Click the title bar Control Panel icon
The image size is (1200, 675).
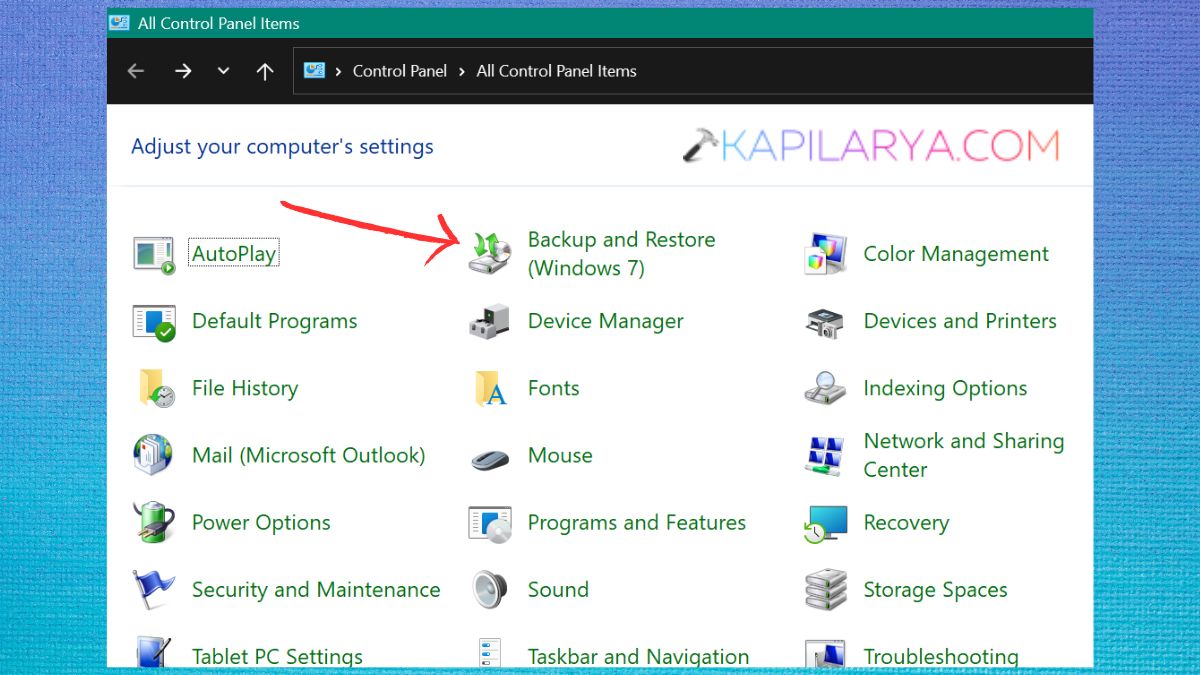point(119,22)
